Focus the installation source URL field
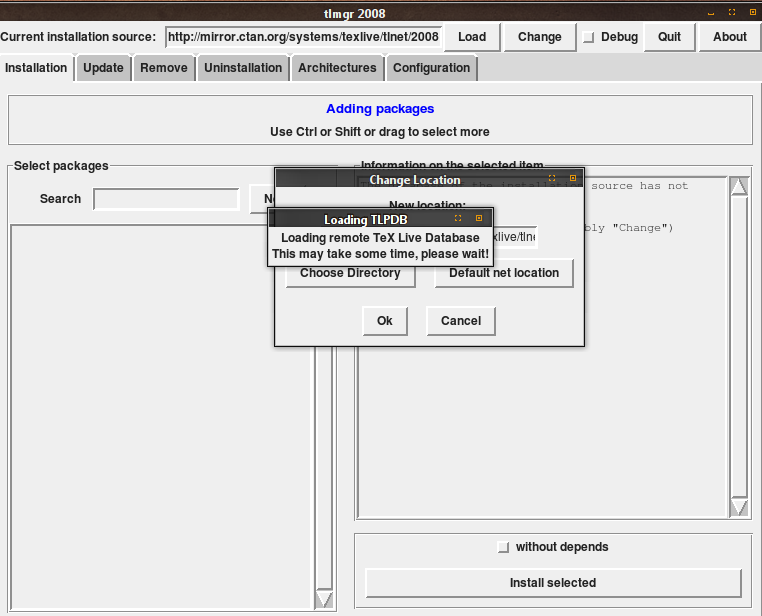 point(303,37)
